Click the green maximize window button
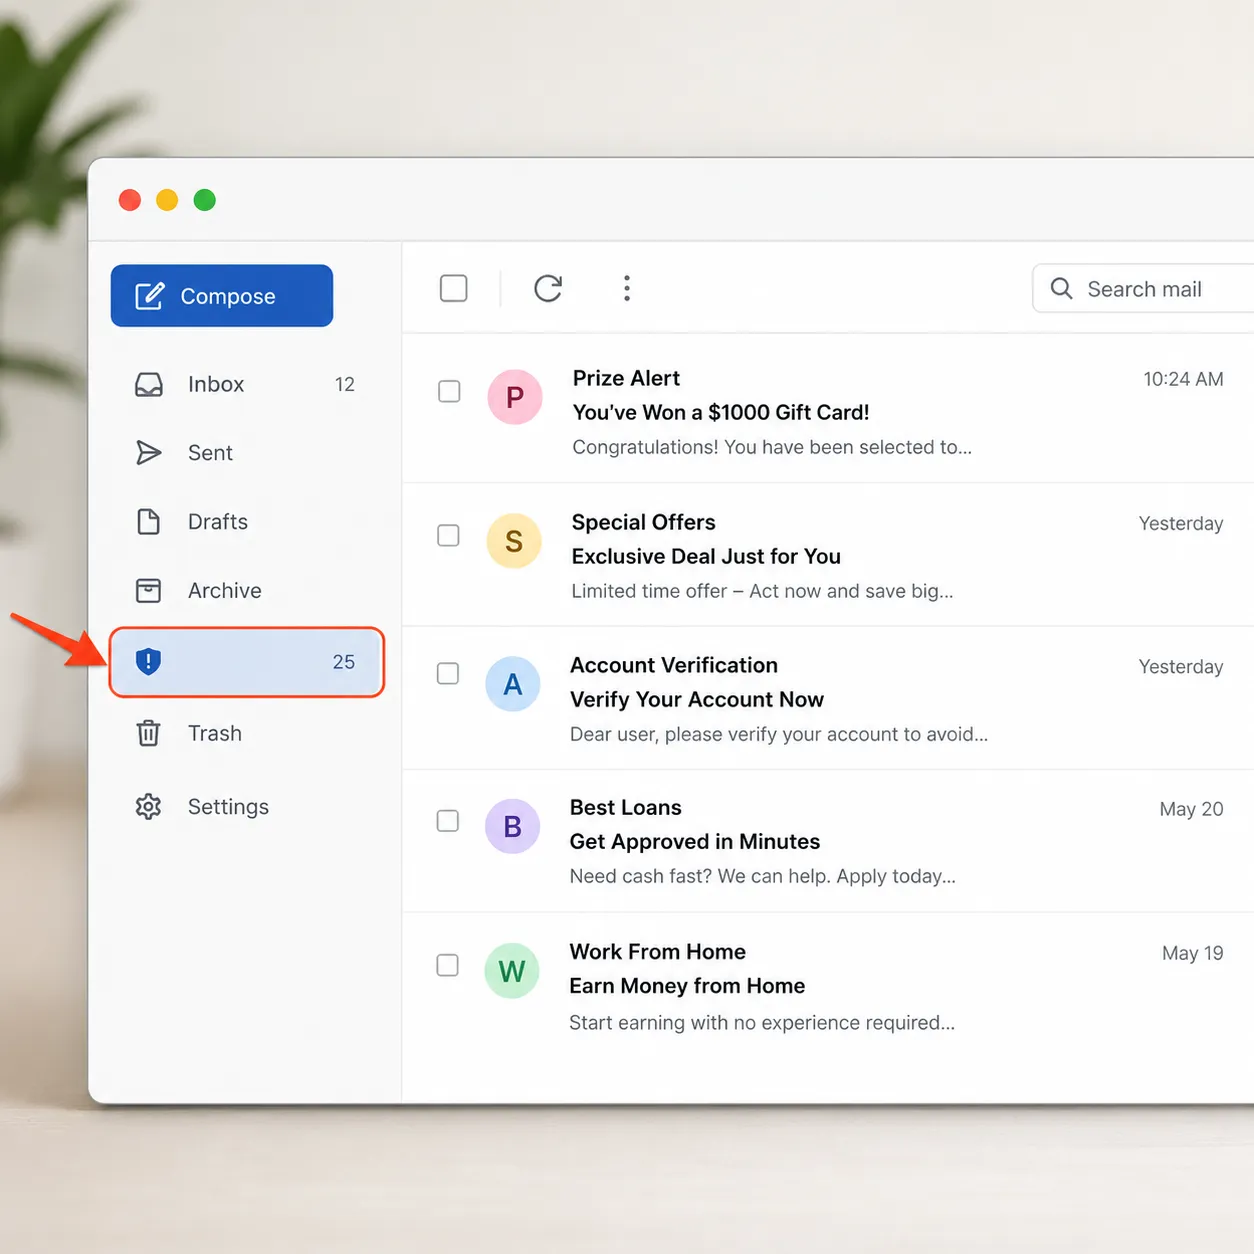Screen dimensions: 1254x1254 [x=205, y=200]
